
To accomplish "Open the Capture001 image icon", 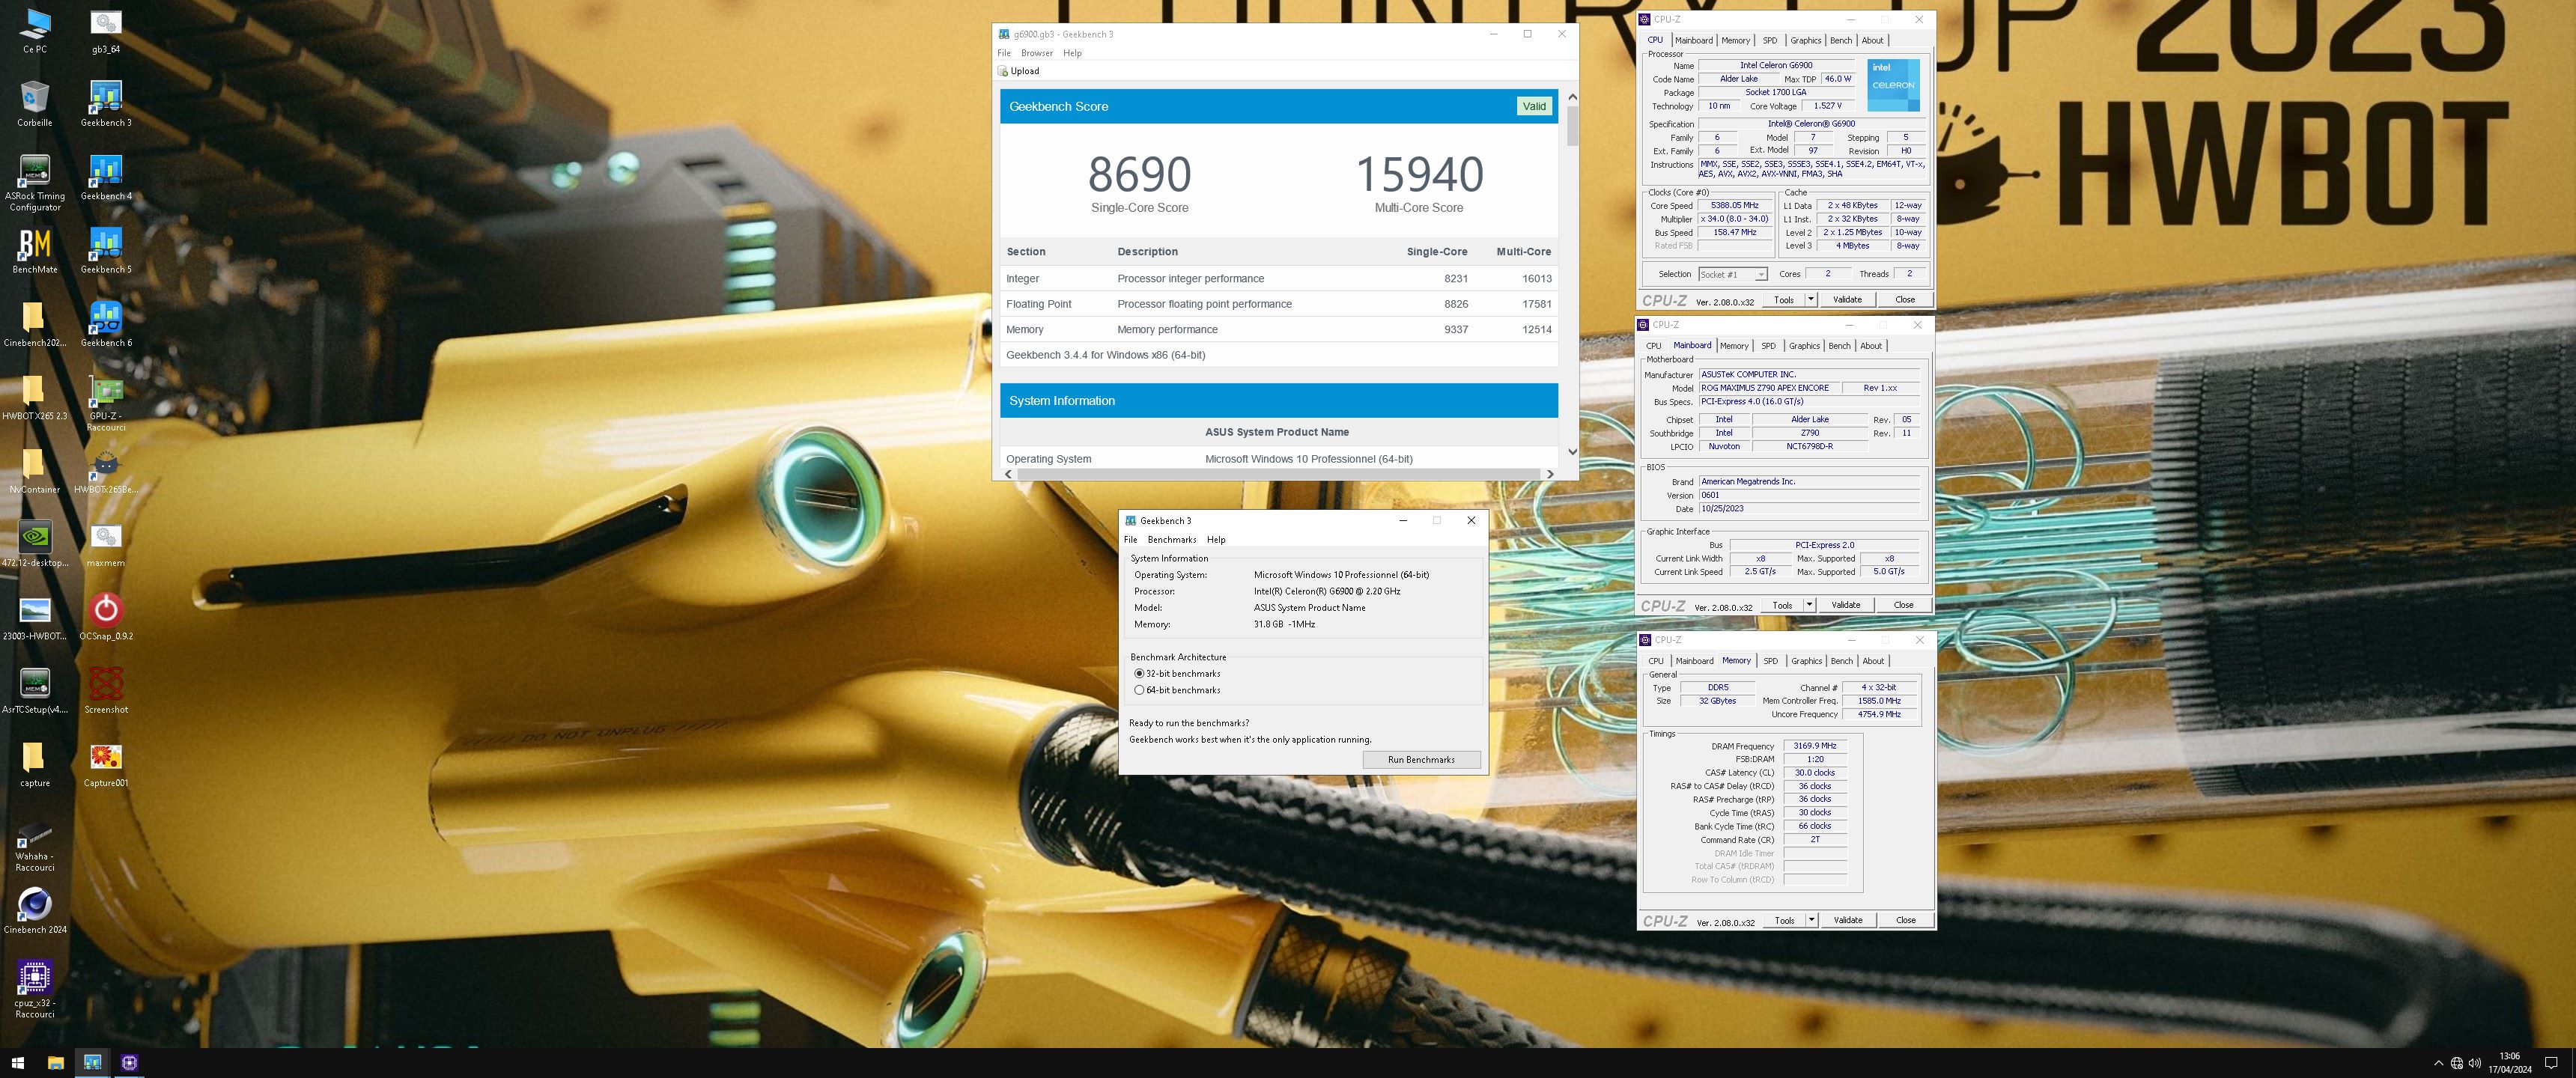I will 106,765.
